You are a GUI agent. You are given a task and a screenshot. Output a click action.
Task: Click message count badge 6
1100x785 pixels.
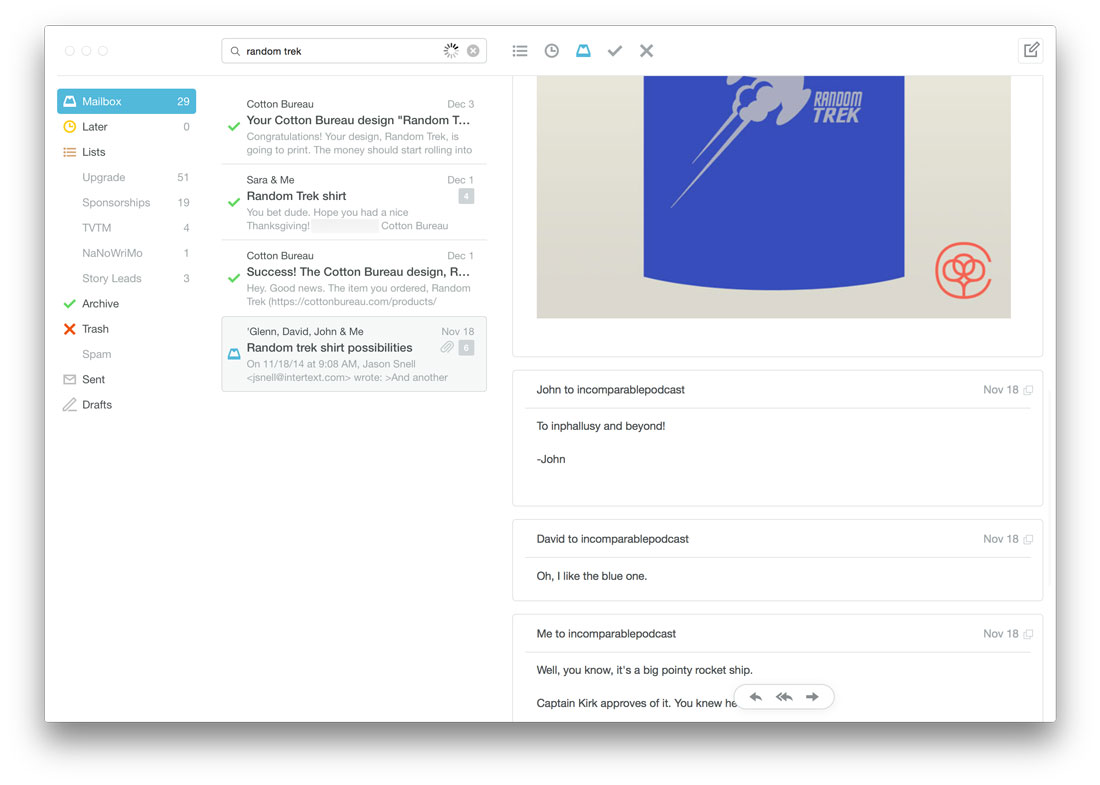coord(466,347)
